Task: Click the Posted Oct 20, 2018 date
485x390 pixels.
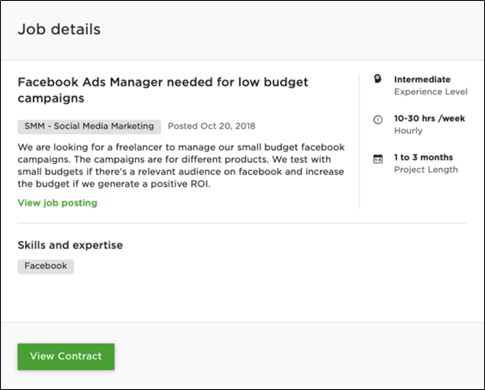Action: (211, 126)
